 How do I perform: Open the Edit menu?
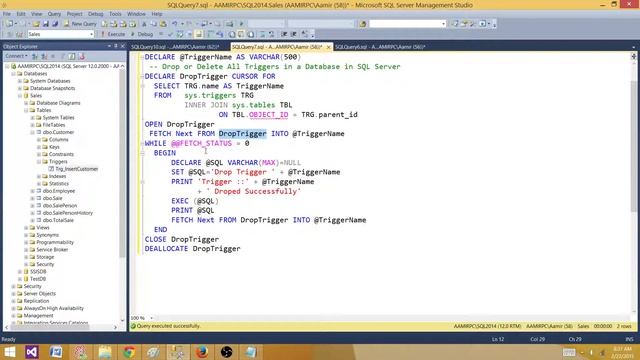click(21, 14)
